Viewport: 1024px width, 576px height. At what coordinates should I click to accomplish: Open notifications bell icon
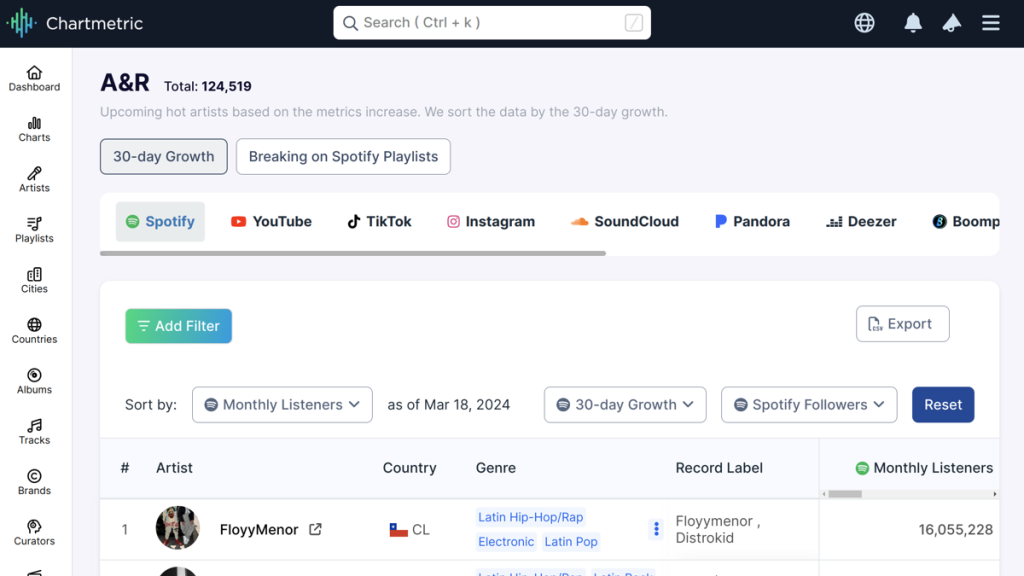912,23
